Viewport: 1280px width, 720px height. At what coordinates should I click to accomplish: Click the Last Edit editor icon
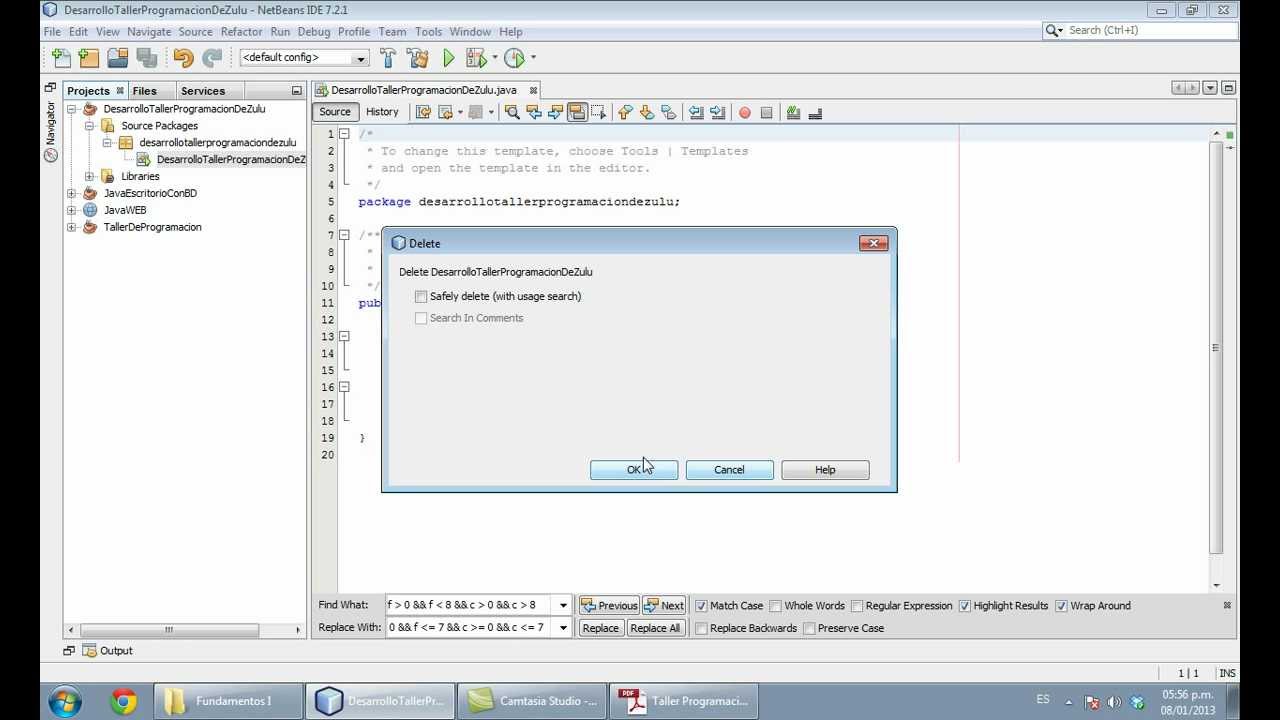click(x=423, y=113)
